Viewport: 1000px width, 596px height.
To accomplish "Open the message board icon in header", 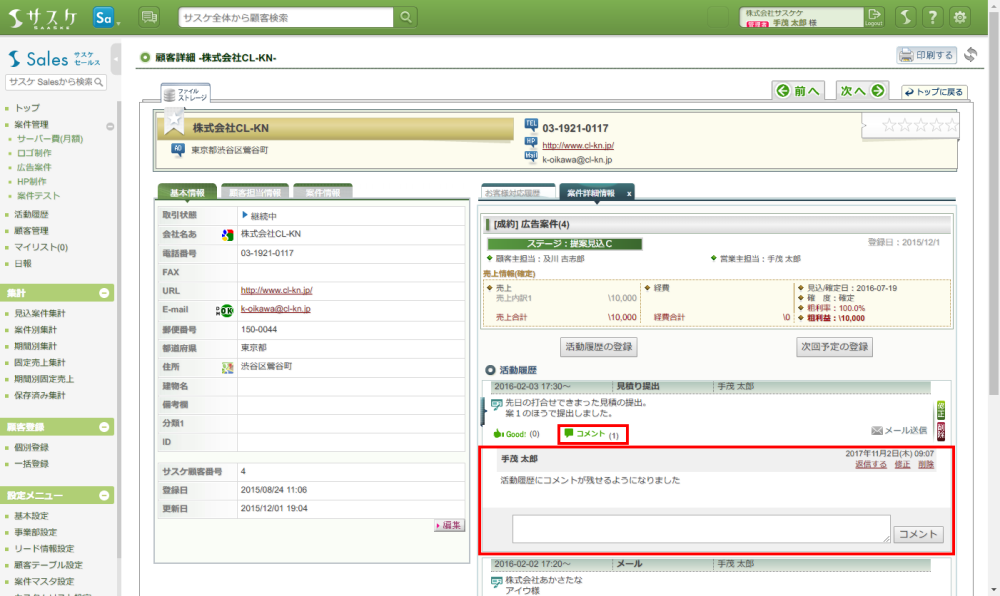I will (149, 17).
